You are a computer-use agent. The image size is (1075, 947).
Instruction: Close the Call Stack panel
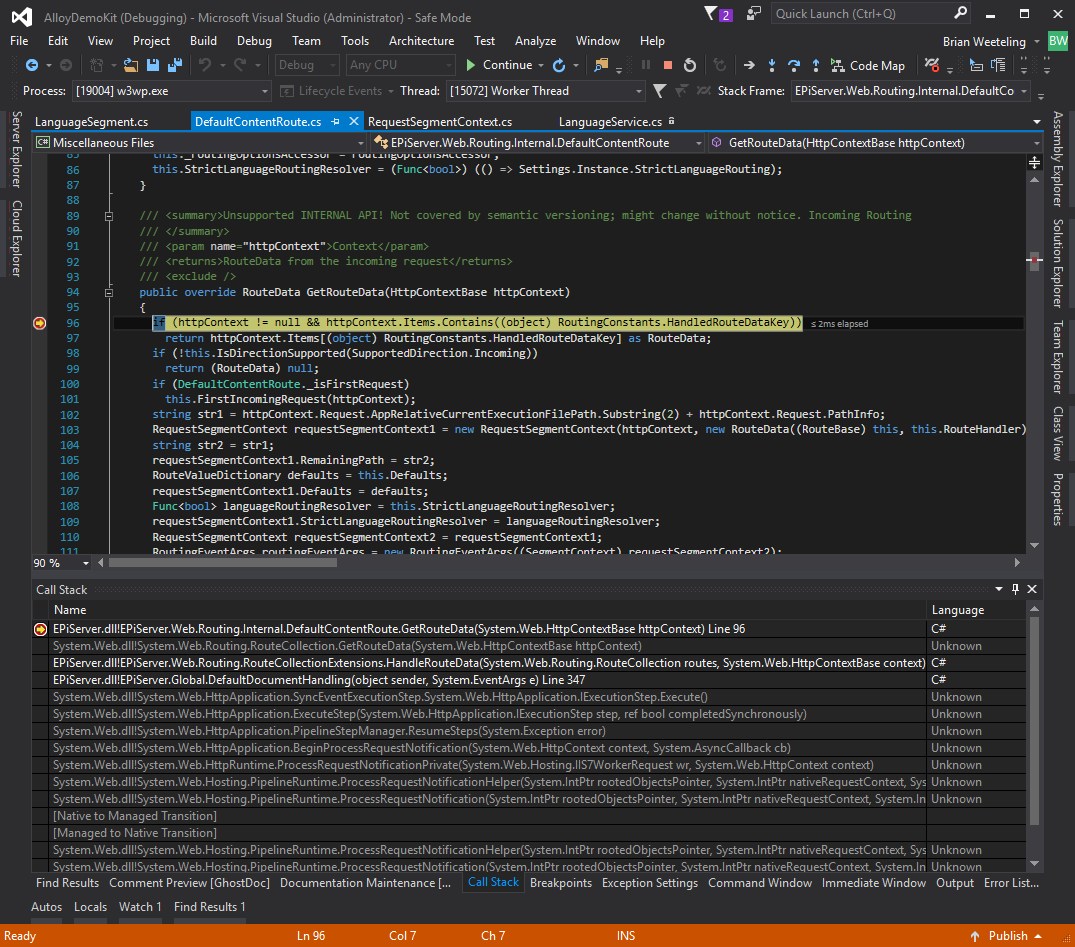tap(1032, 589)
